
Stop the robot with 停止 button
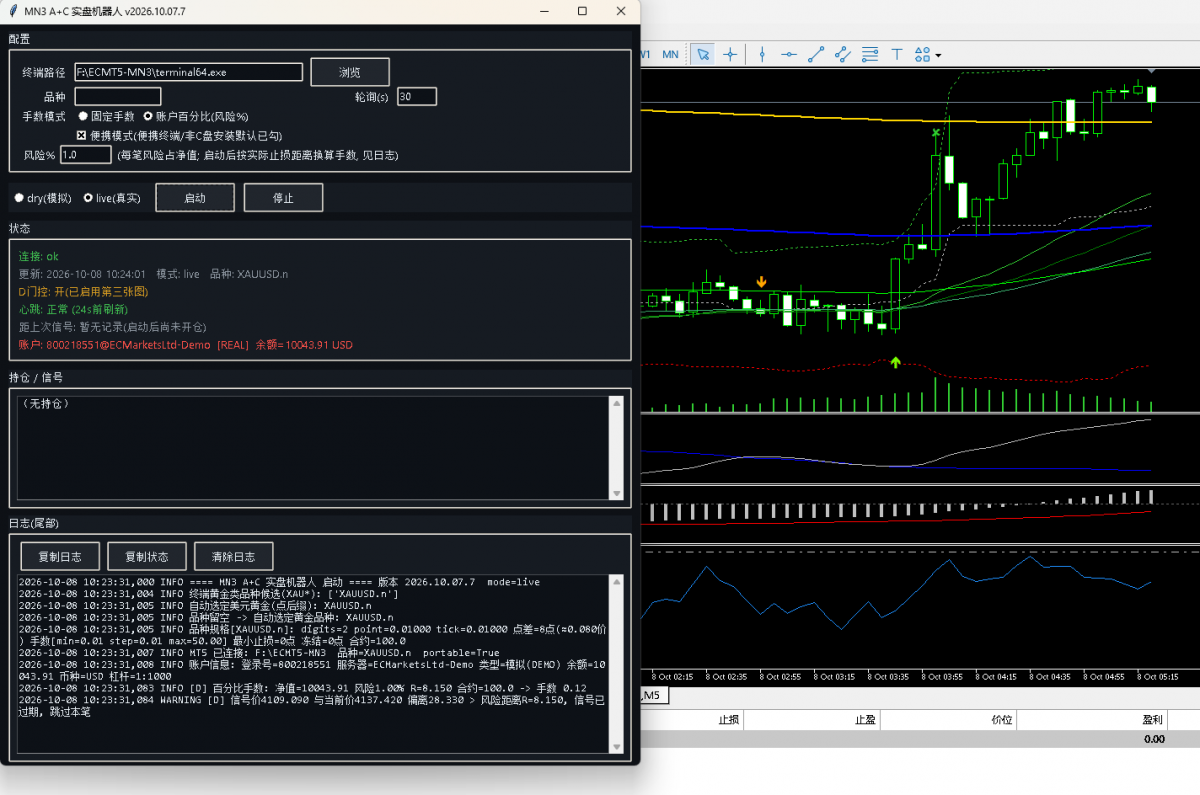[283, 198]
